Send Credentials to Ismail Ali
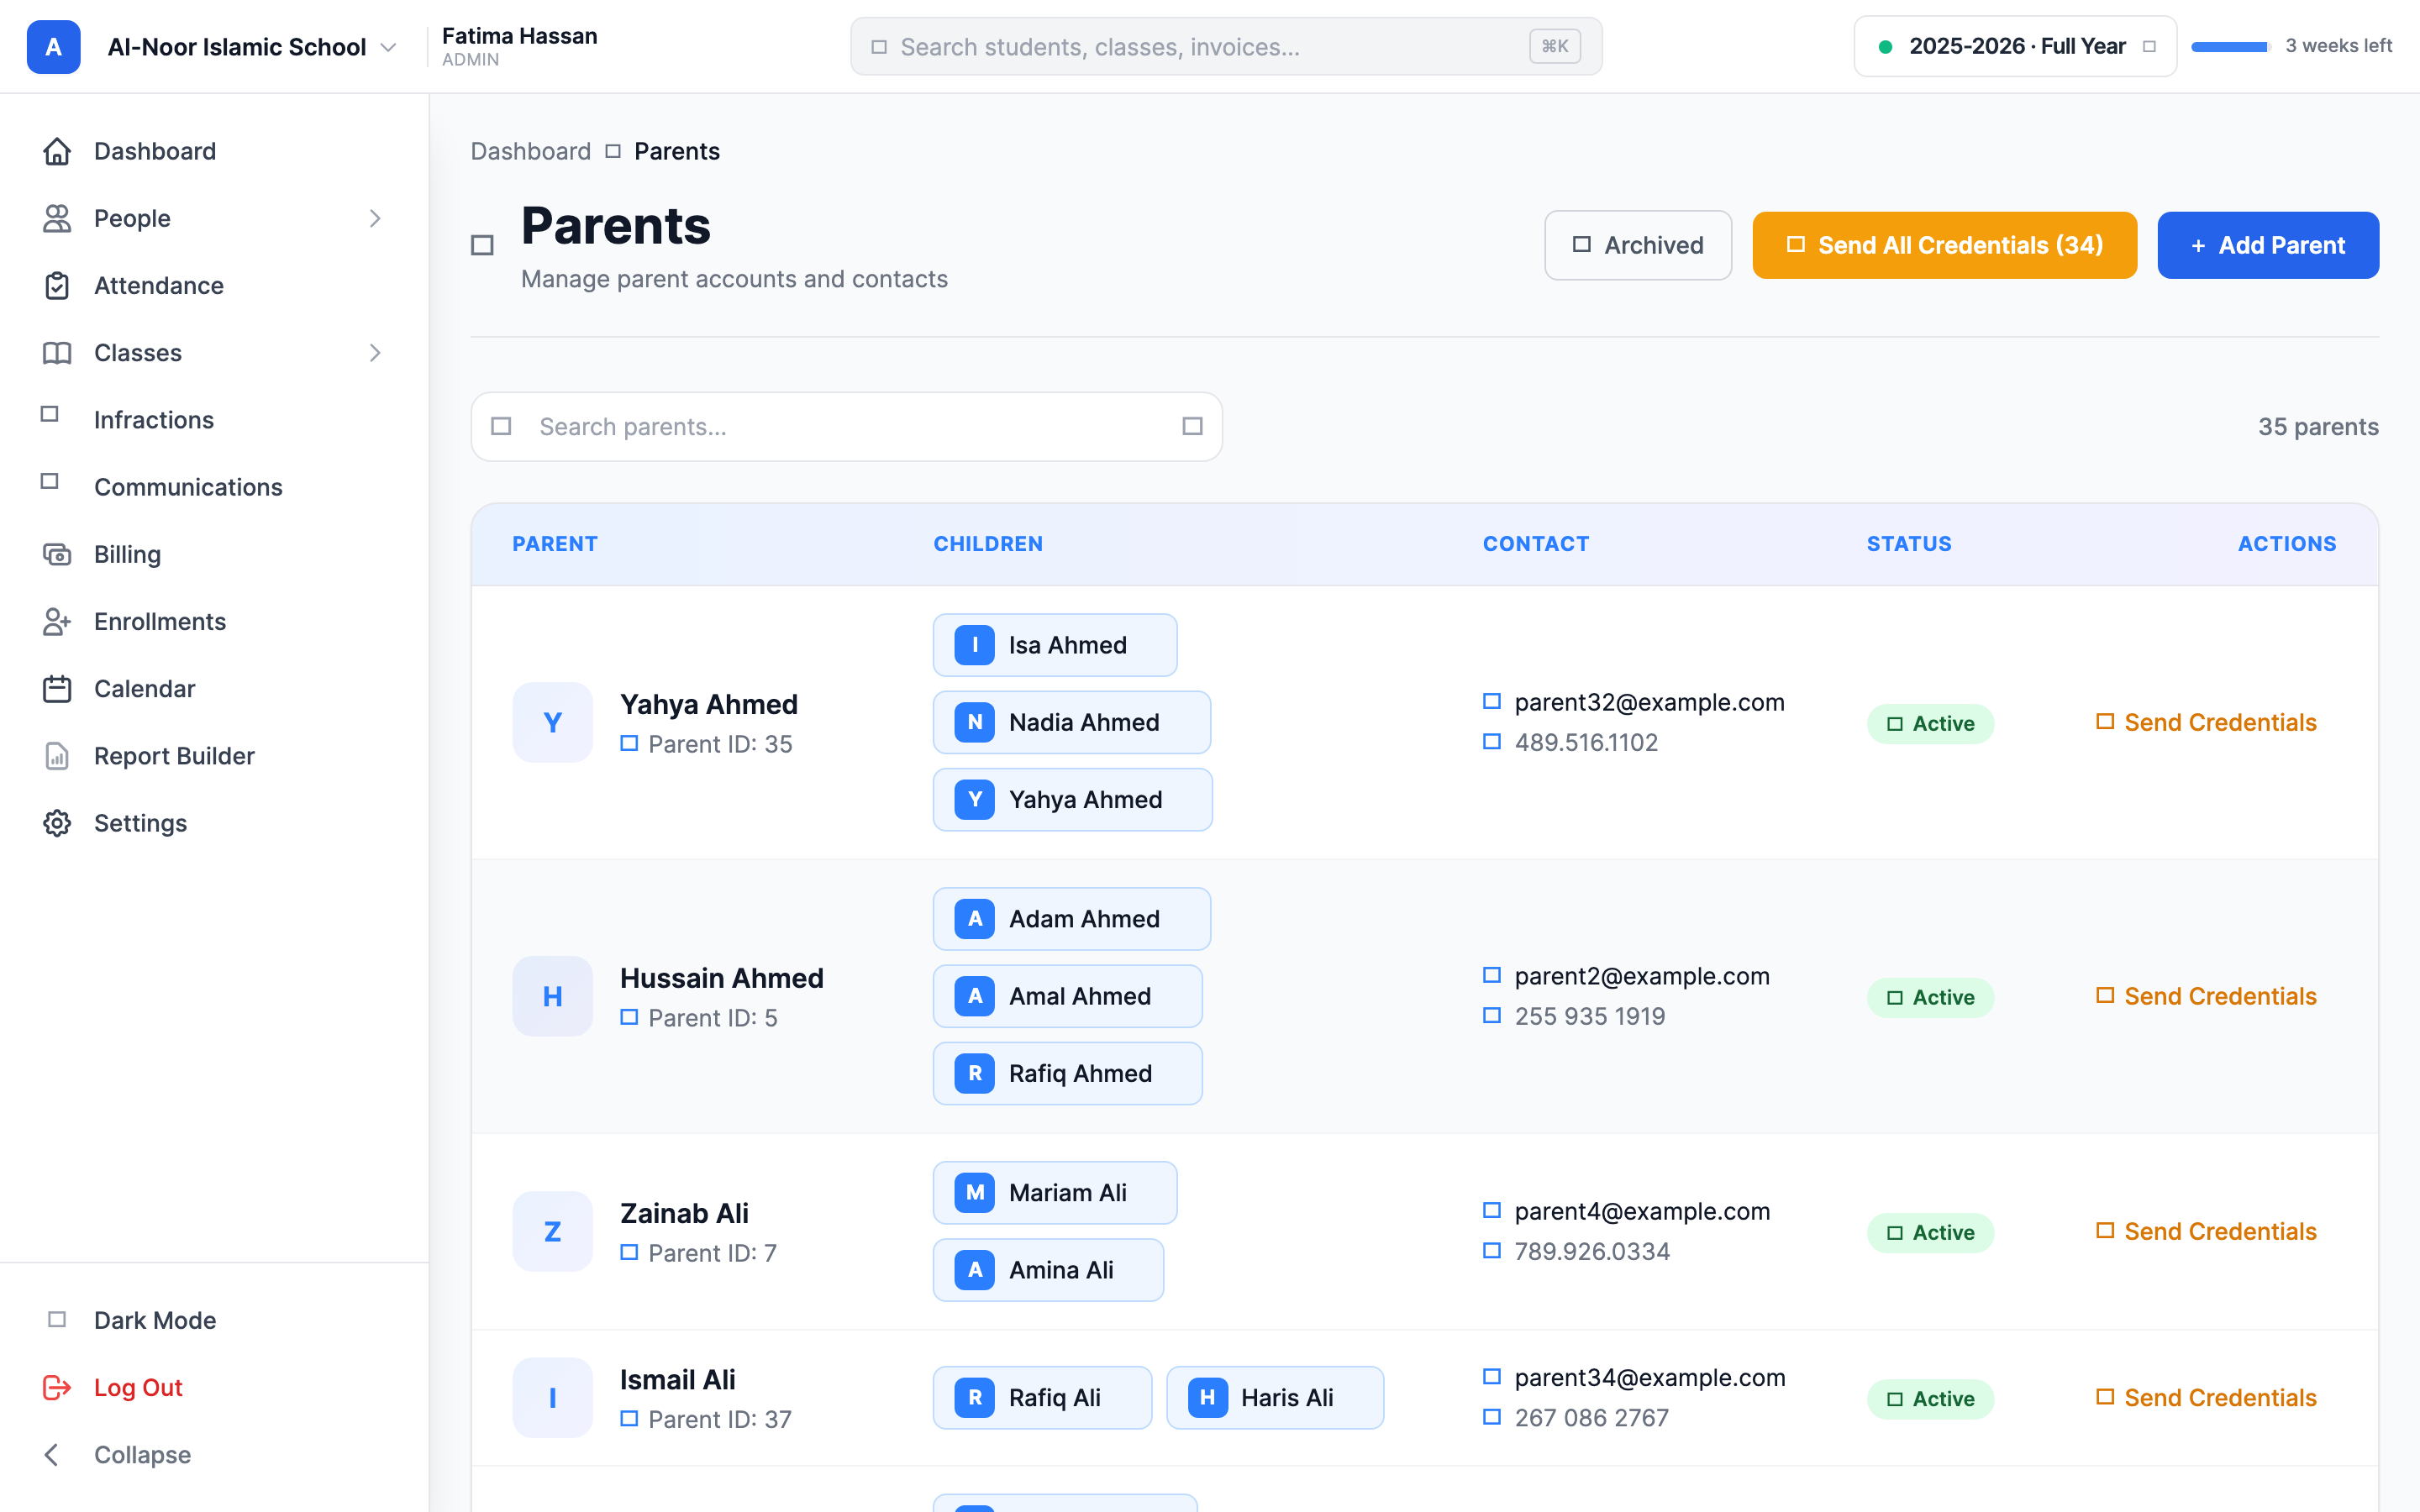Screen dimensions: 2420x1512 click(x=2206, y=1397)
